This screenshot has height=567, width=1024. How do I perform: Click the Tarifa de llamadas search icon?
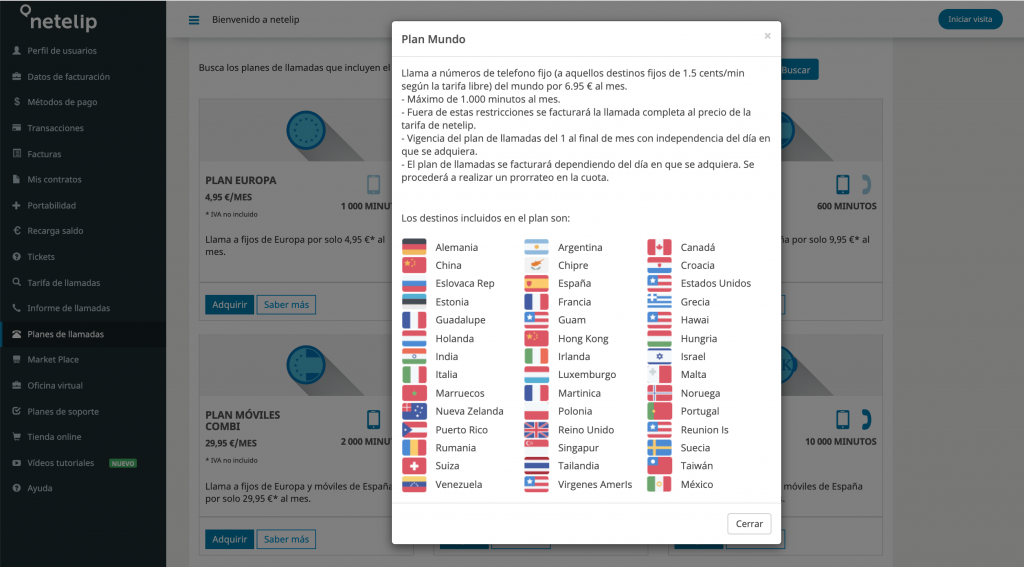click(16, 282)
